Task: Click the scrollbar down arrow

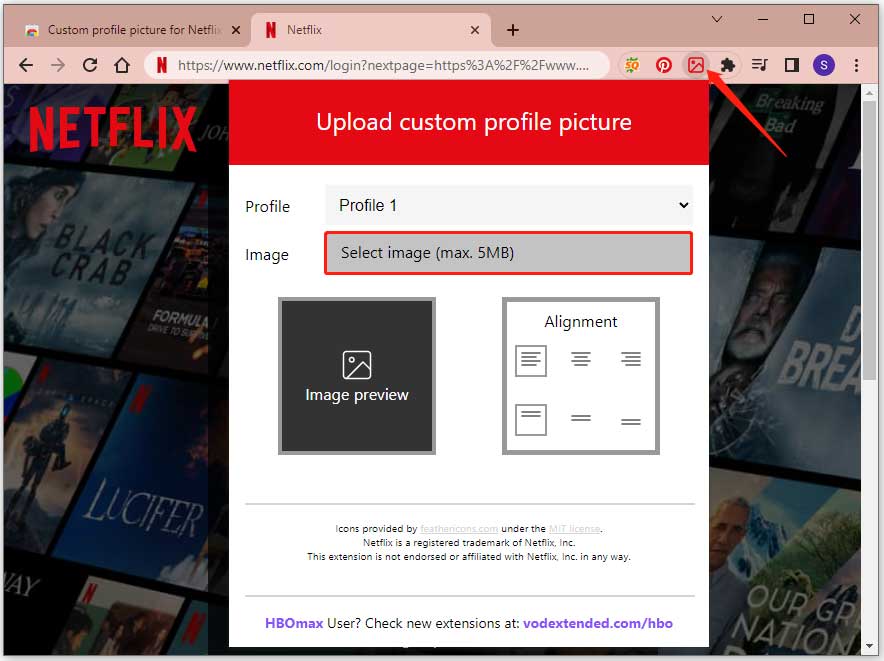Action: pyautogui.click(x=869, y=645)
